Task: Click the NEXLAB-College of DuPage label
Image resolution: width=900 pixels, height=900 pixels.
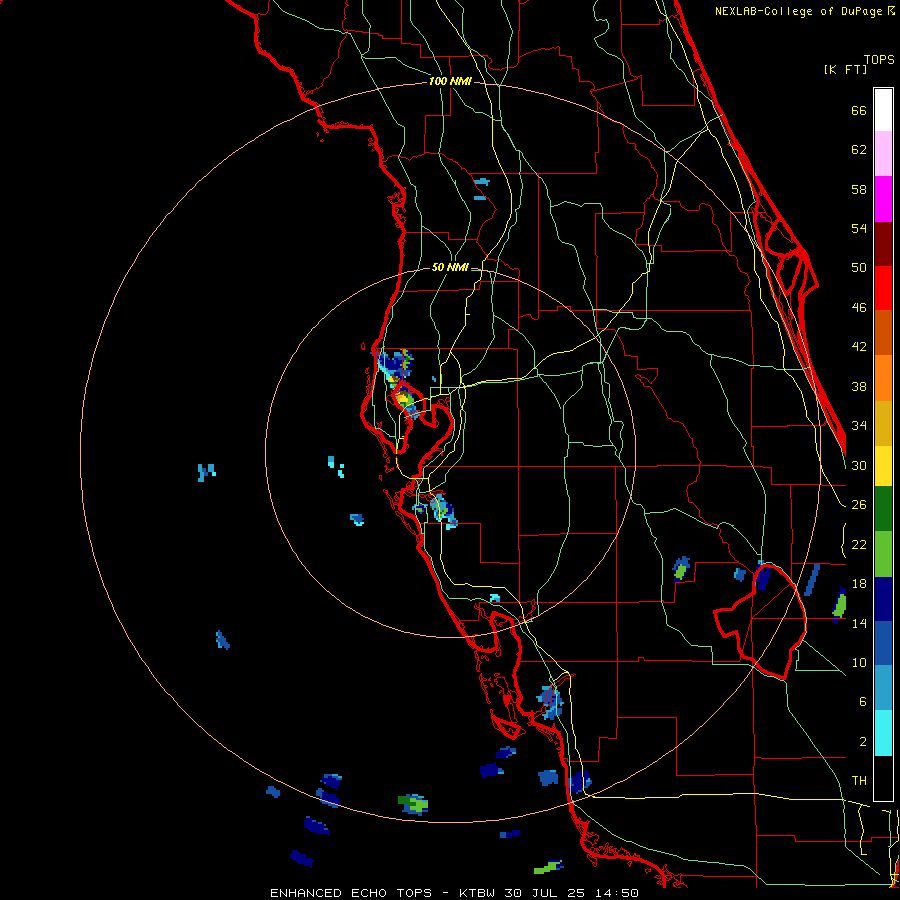Action: point(800,11)
